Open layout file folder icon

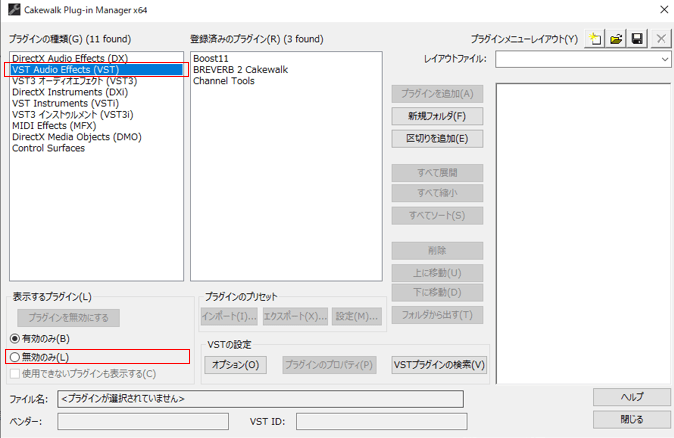[x=616, y=39]
